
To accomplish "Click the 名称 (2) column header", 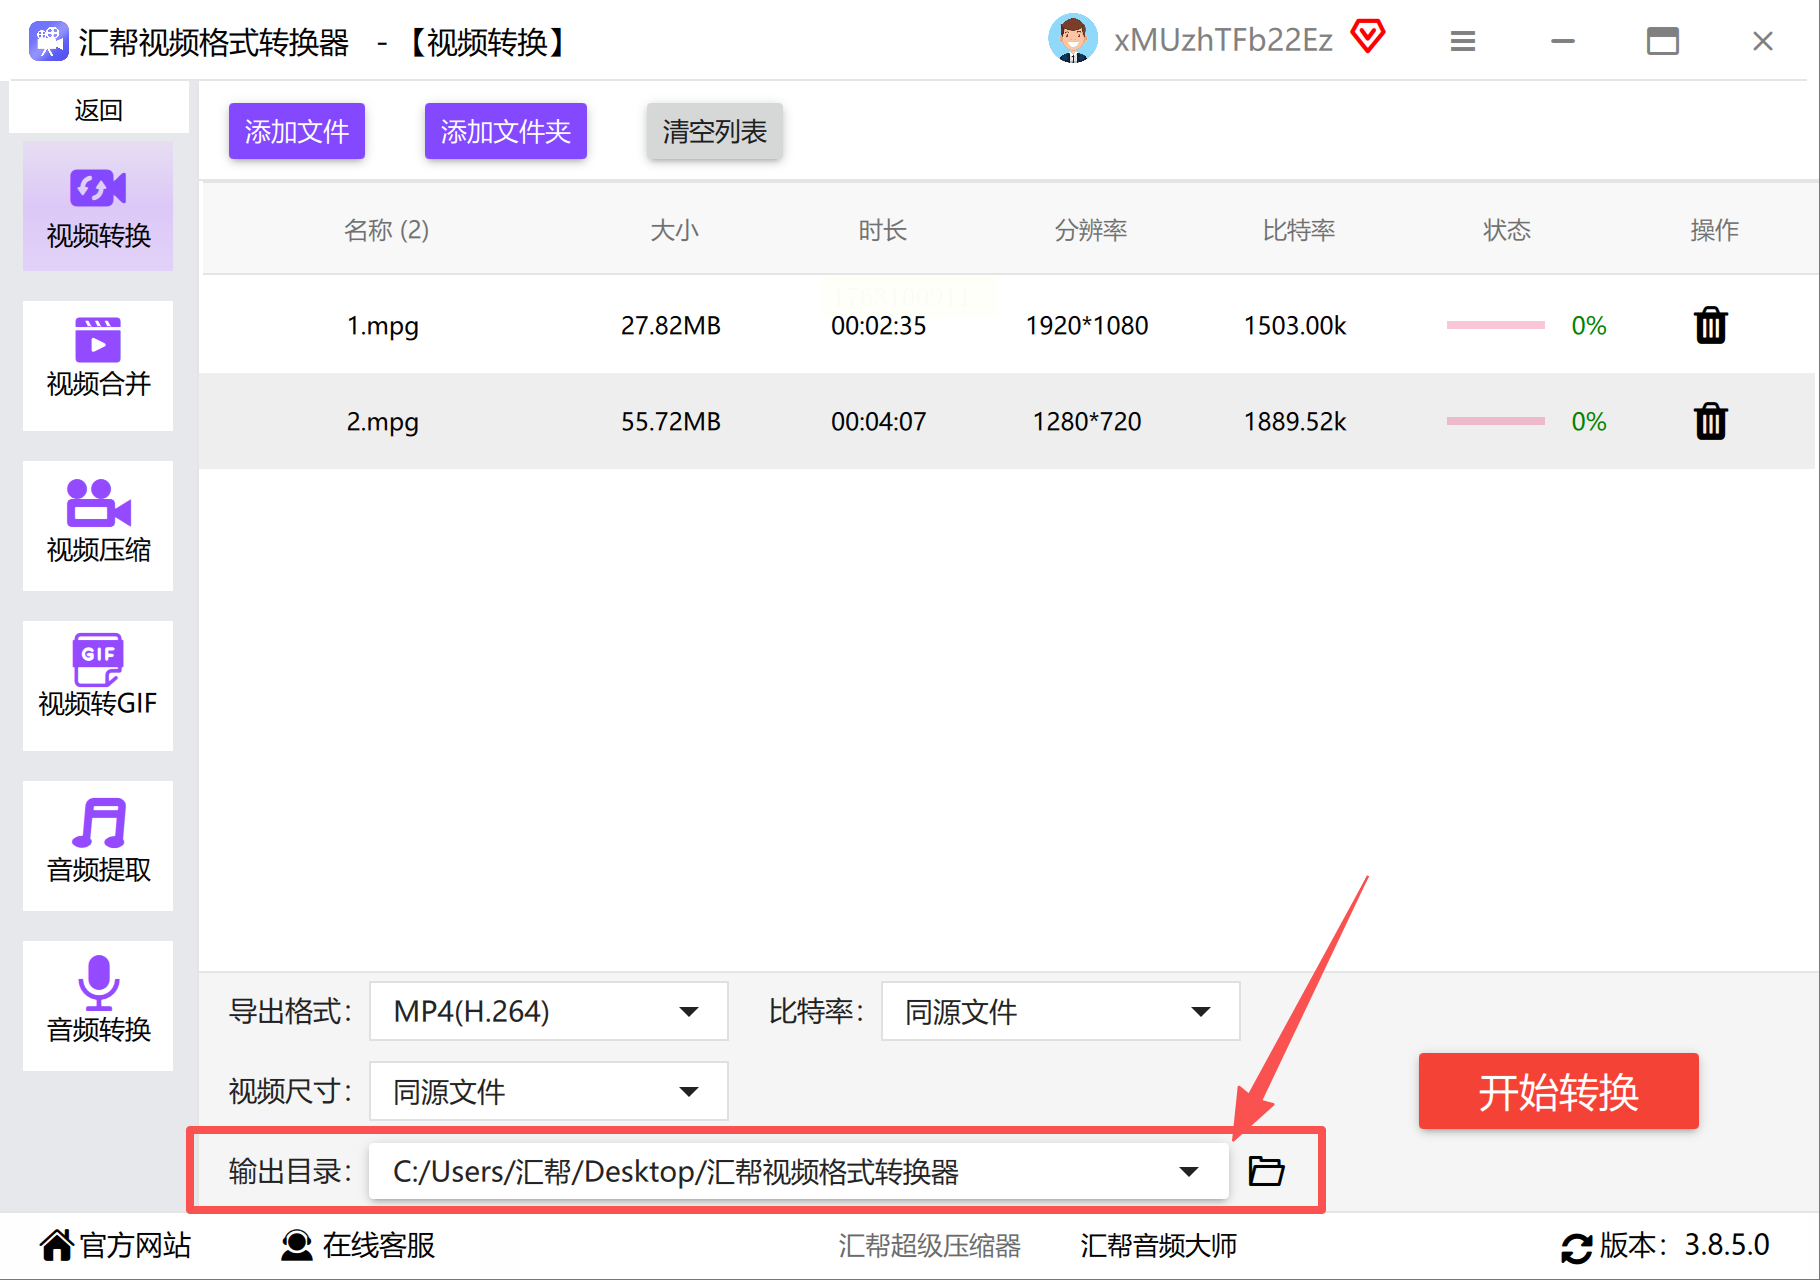I will coord(386,230).
